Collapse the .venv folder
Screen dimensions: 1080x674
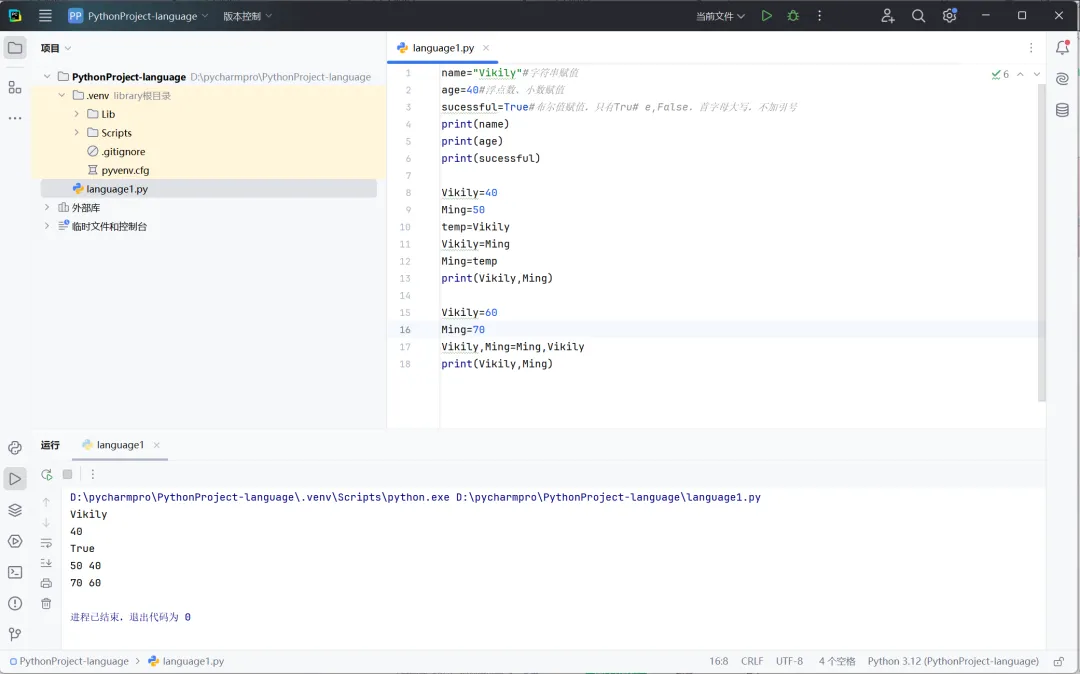click(61, 95)
